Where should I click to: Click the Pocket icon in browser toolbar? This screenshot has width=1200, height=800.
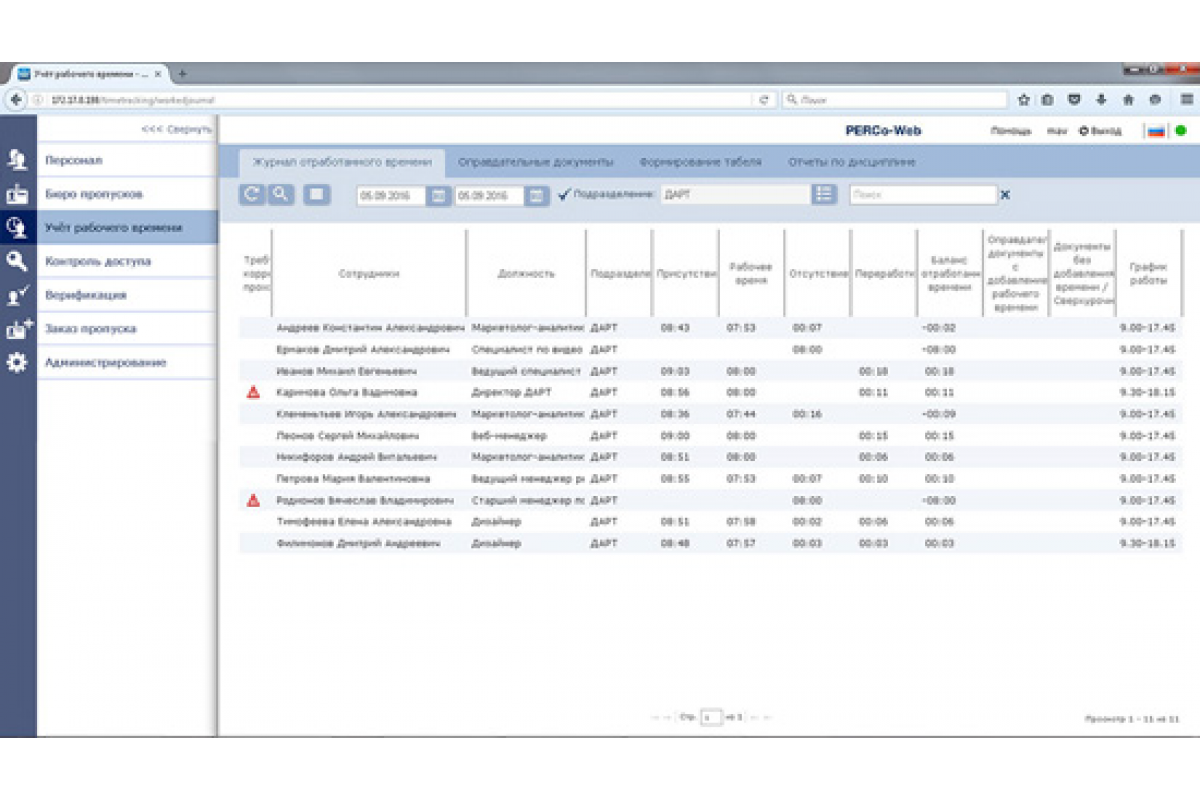[x=1075, y=100]
